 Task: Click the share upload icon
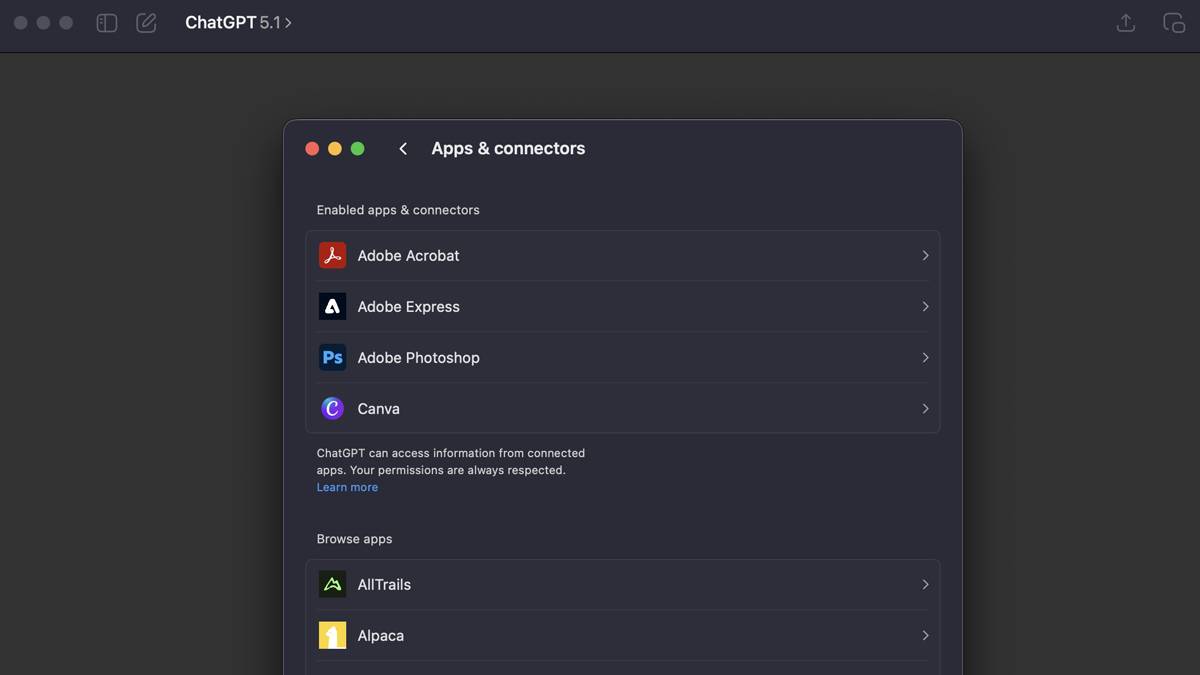tap(1126, 23)
